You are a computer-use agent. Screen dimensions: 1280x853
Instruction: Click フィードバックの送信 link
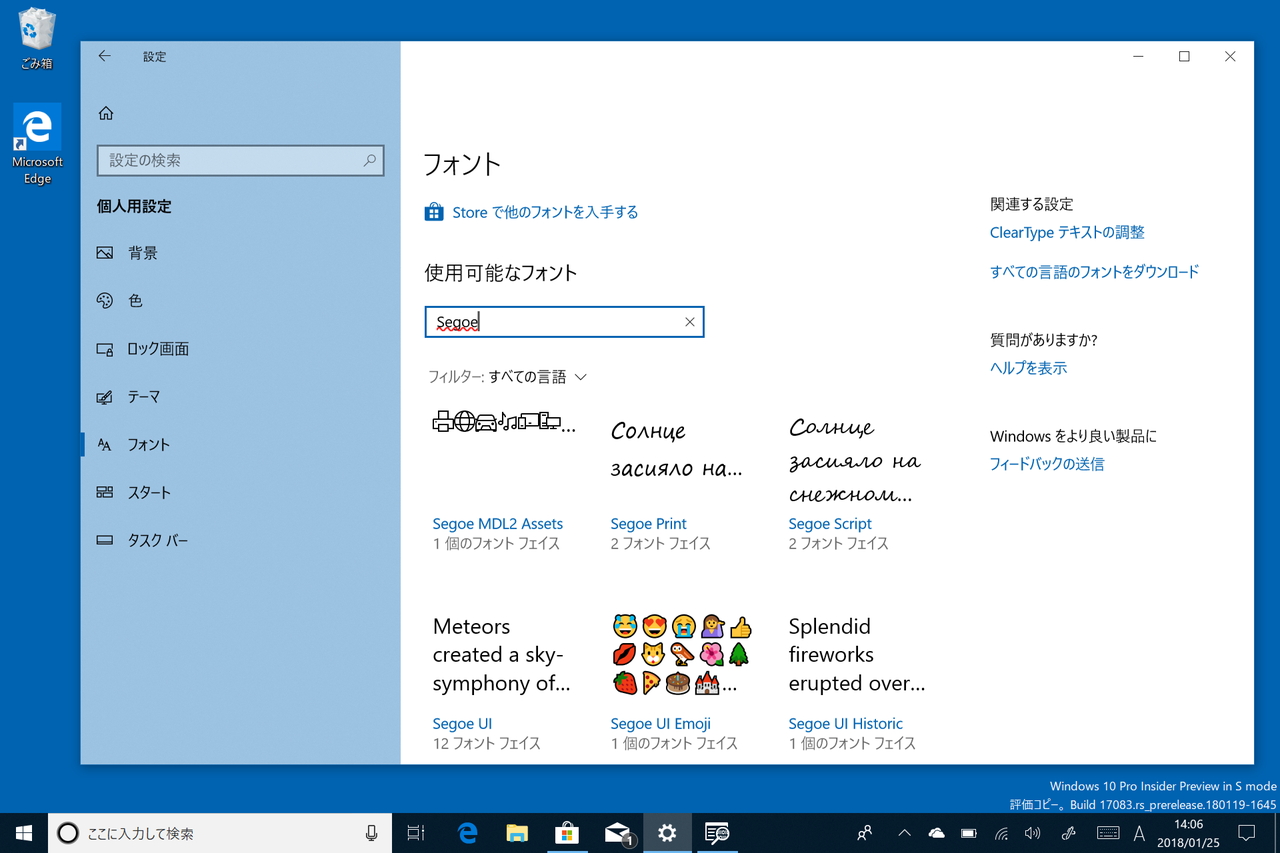pyautogui.click(x=1047, y=464)
